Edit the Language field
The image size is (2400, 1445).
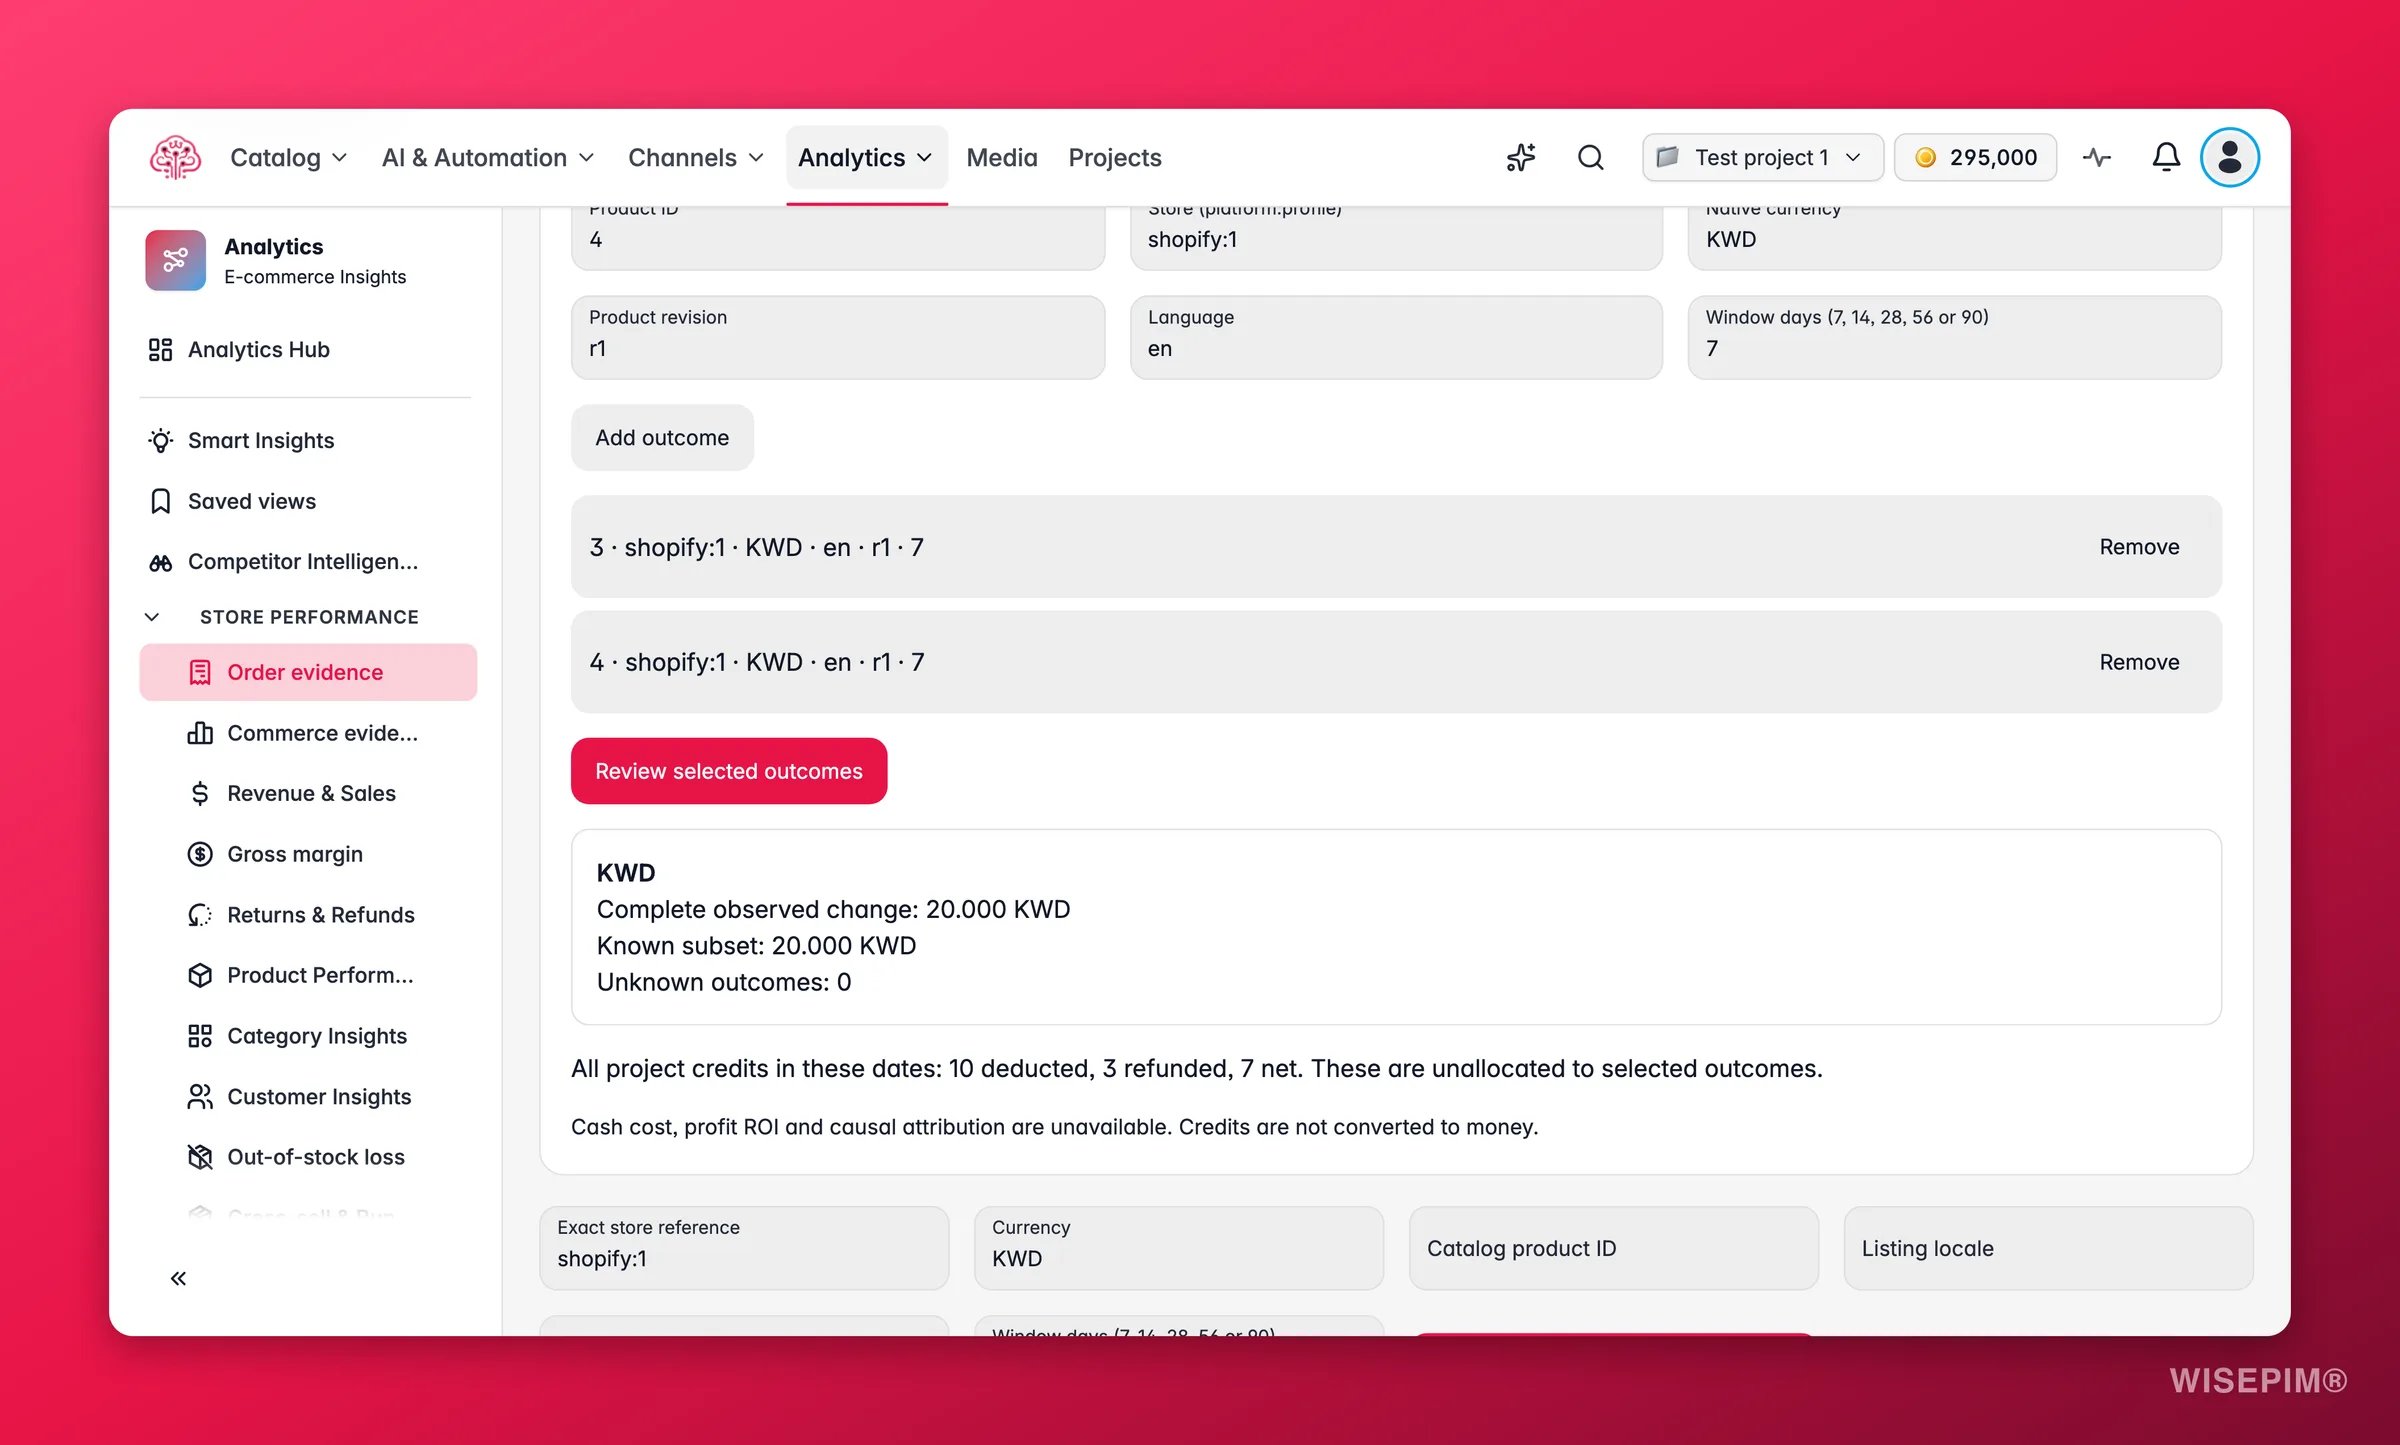(1396, 337)
